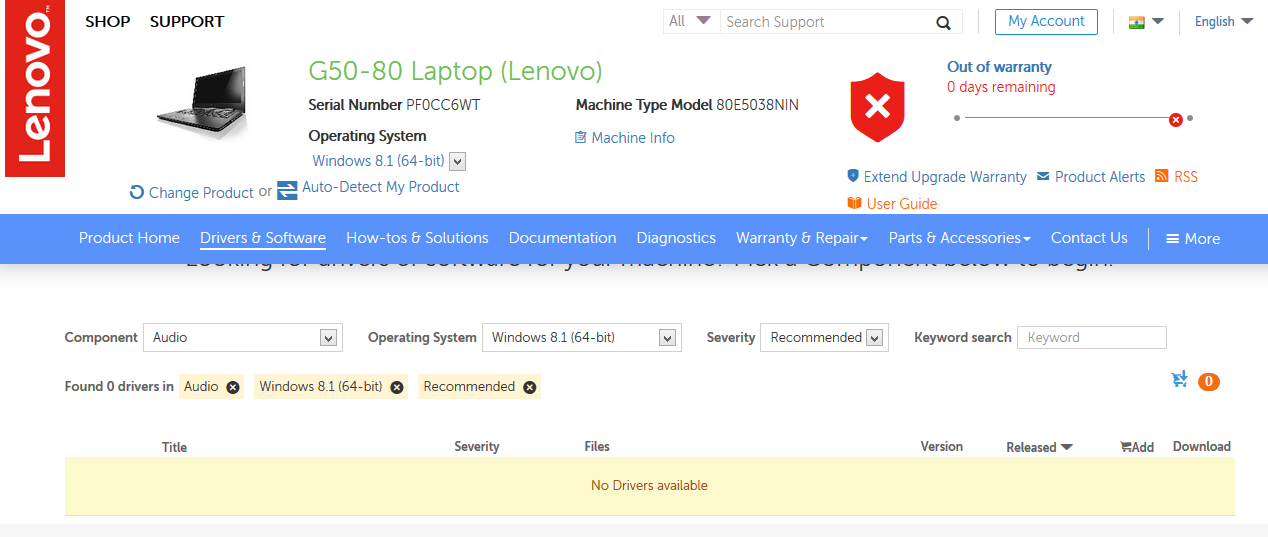Expand the Parts & Accessories menu

pos(960,238)
